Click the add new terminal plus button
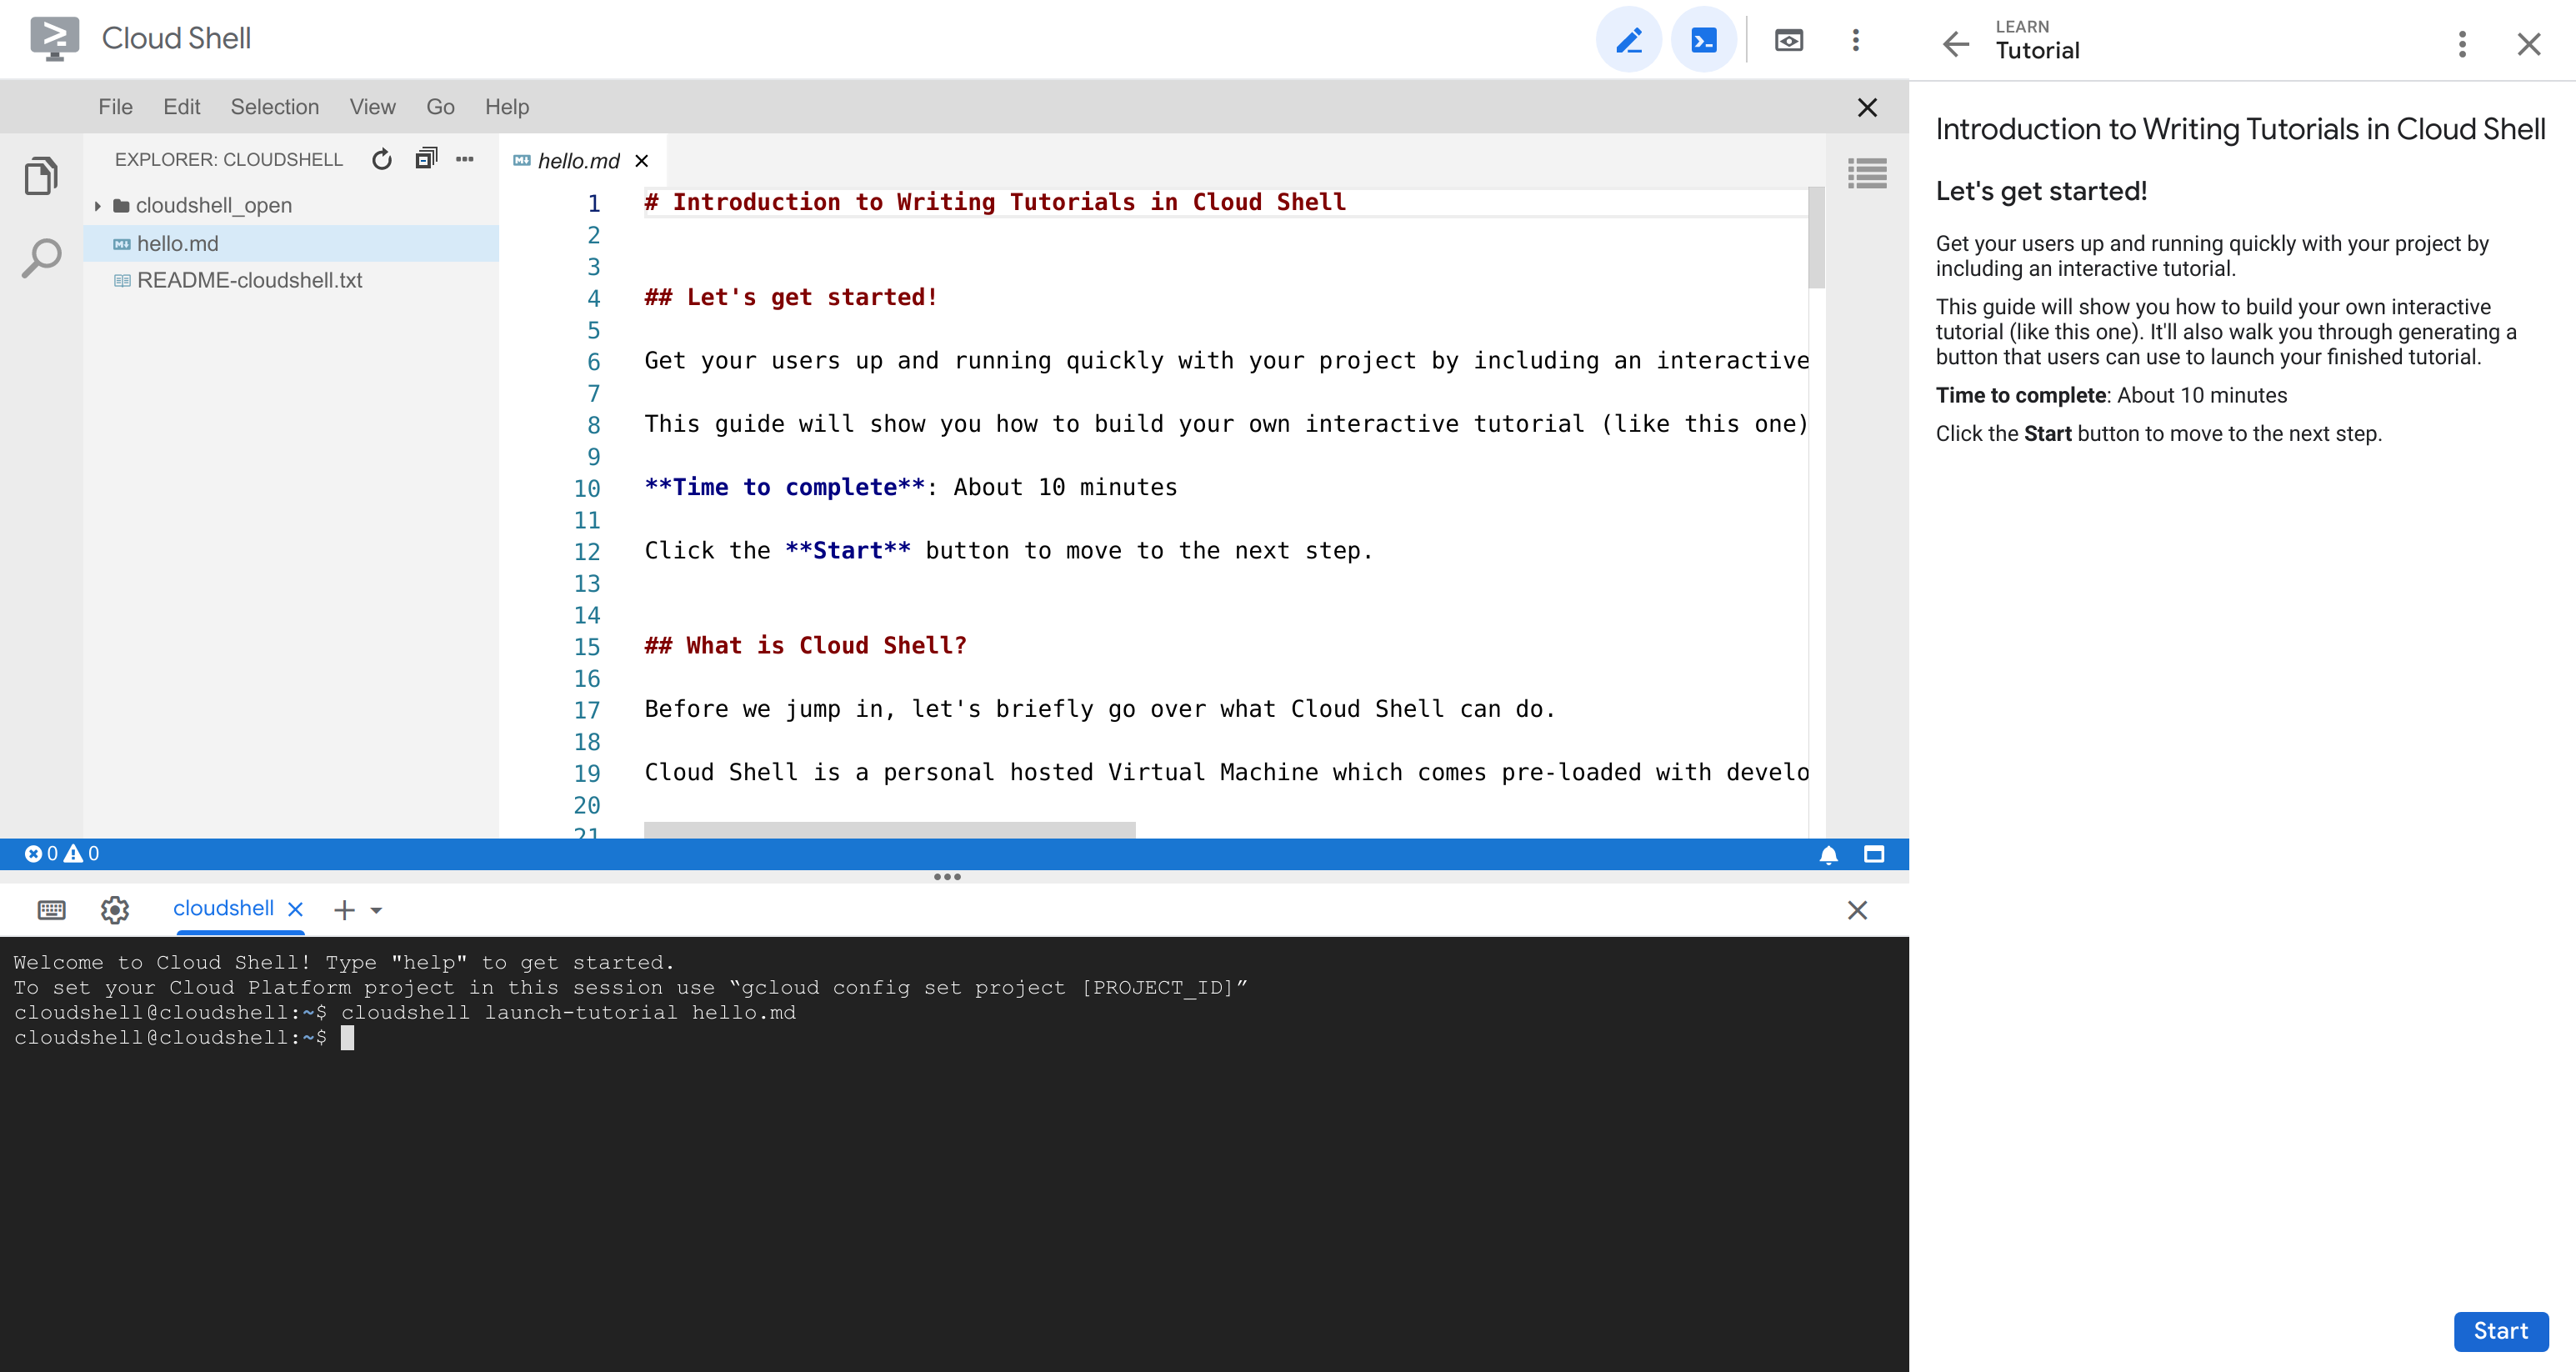The width and height of the screenshot is (2576, 1372). click(344, 909)
